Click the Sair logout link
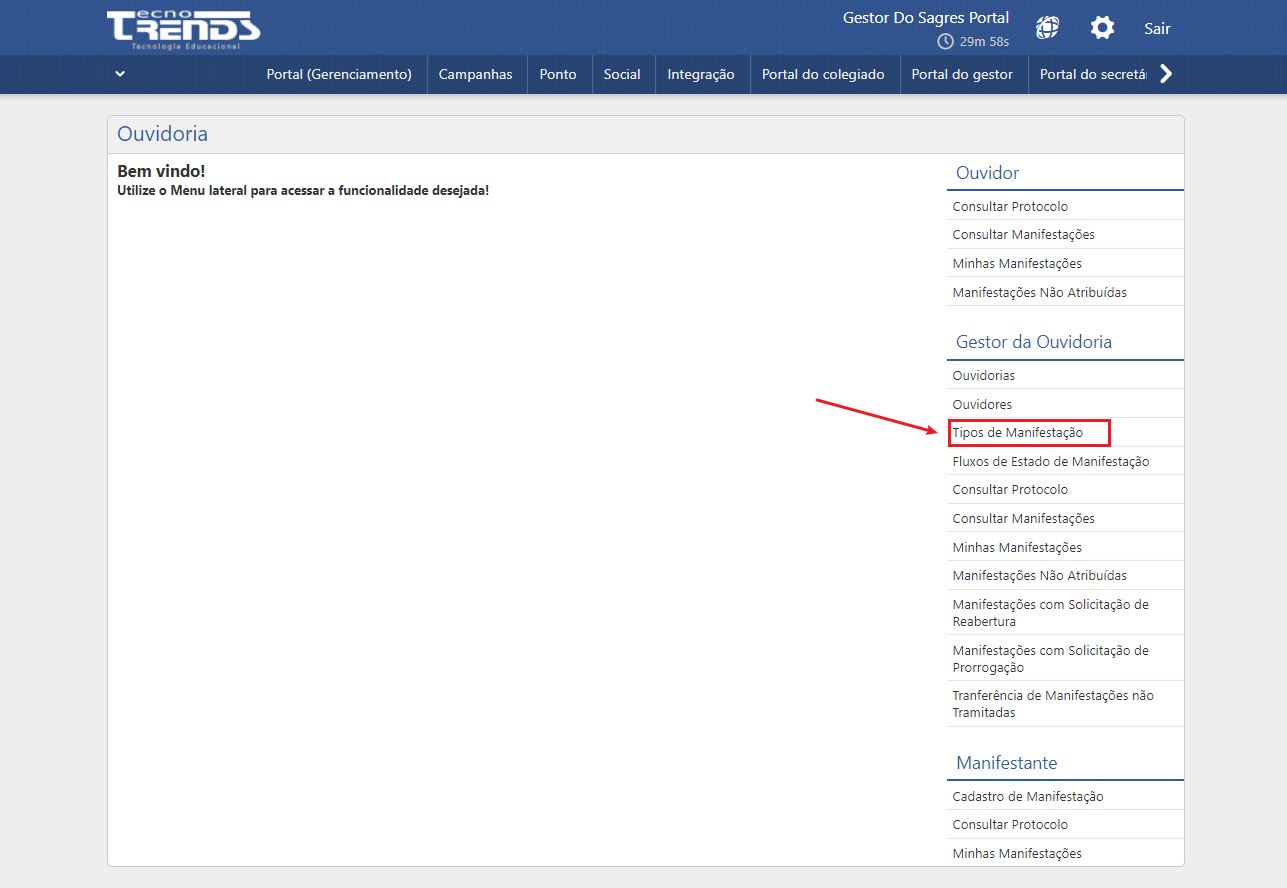The image size is (1287, 888). pos(1157,28)
